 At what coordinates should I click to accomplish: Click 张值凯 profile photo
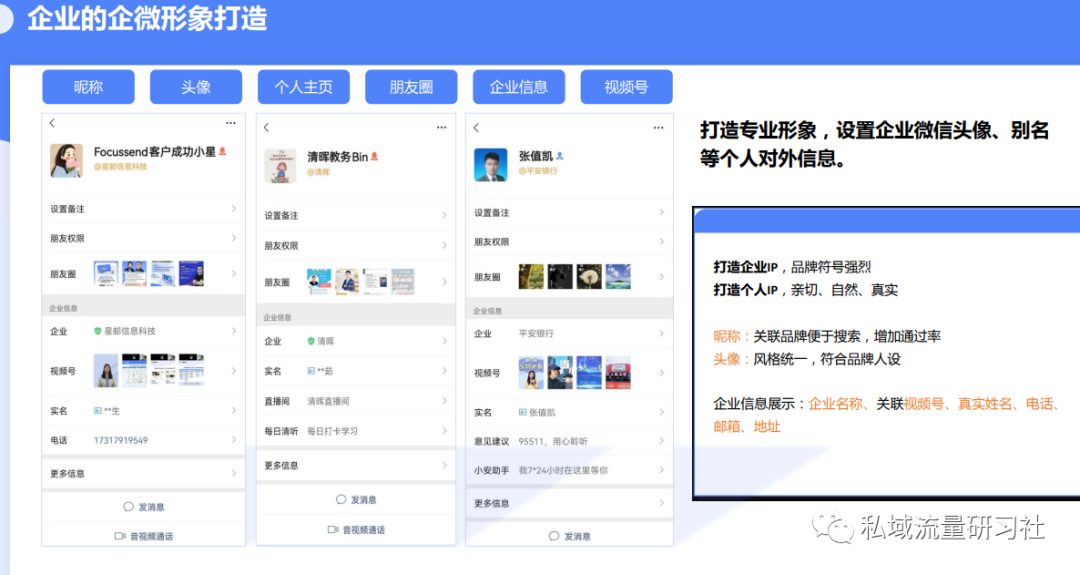(490, 165)
